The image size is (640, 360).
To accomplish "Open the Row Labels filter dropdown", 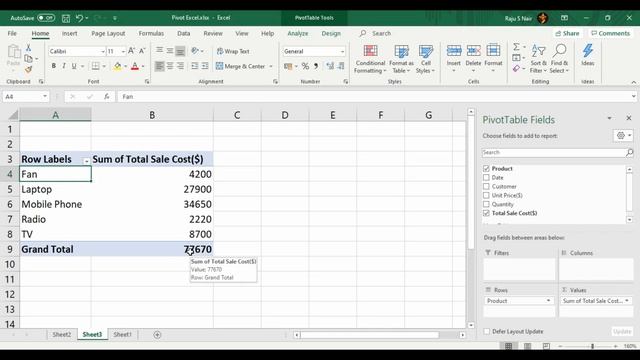I will pyautogui.click(x=86, y=161).
